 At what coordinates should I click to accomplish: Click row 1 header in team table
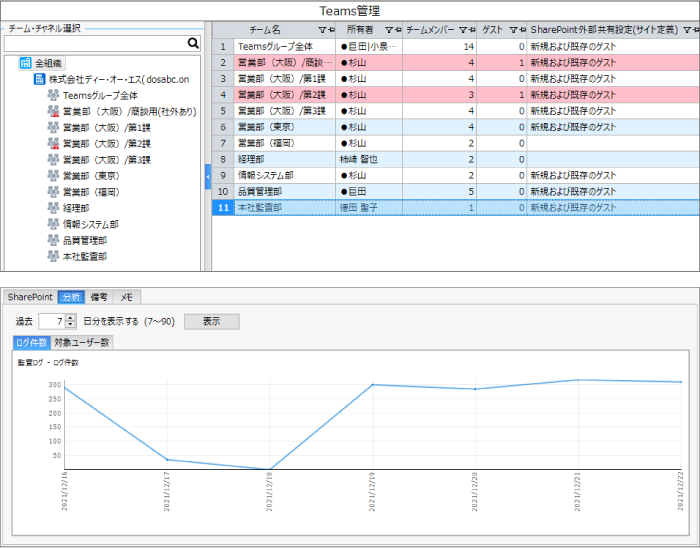click(x=223, y=46)
